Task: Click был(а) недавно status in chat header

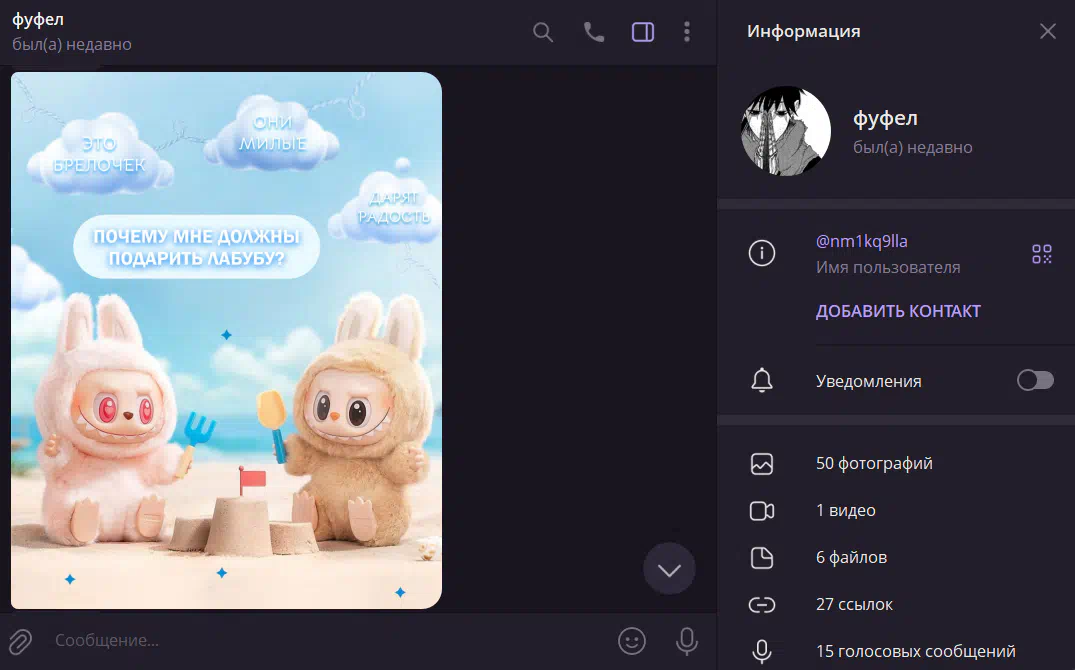Action: point(72,45)
